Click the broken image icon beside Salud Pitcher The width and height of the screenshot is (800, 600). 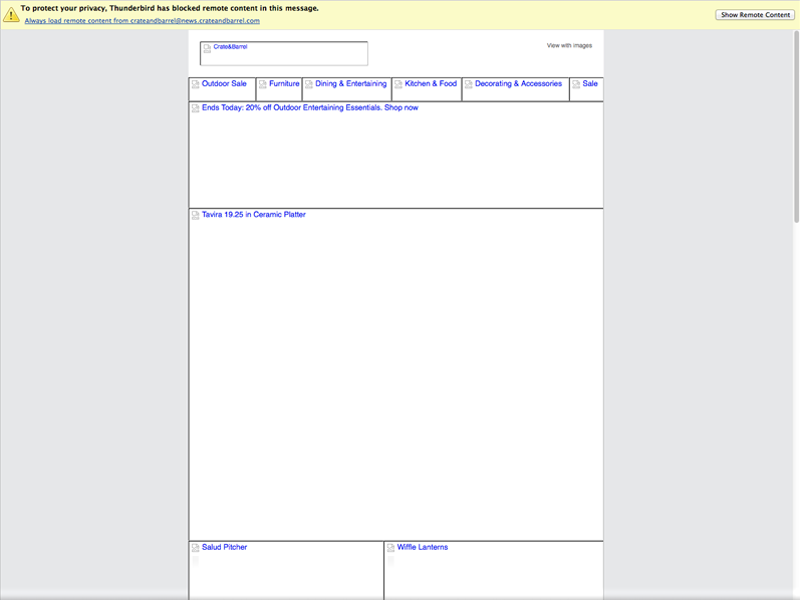tap(194, 547)
